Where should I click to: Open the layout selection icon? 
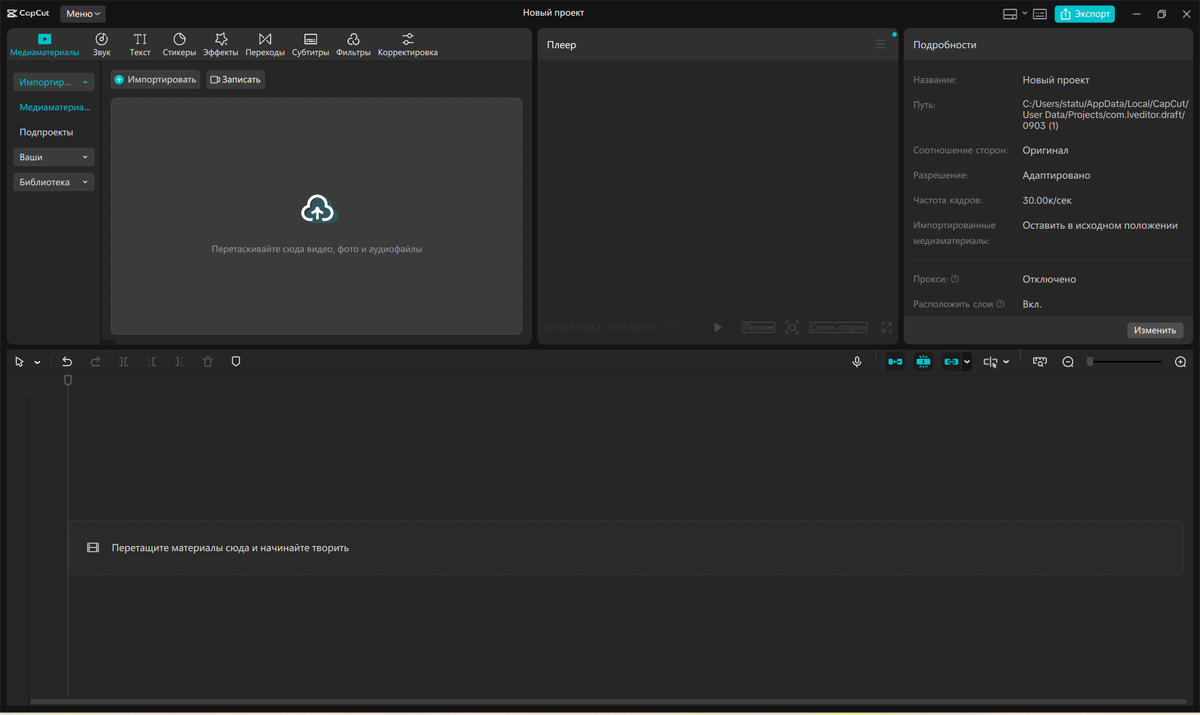pos(1010,14)
